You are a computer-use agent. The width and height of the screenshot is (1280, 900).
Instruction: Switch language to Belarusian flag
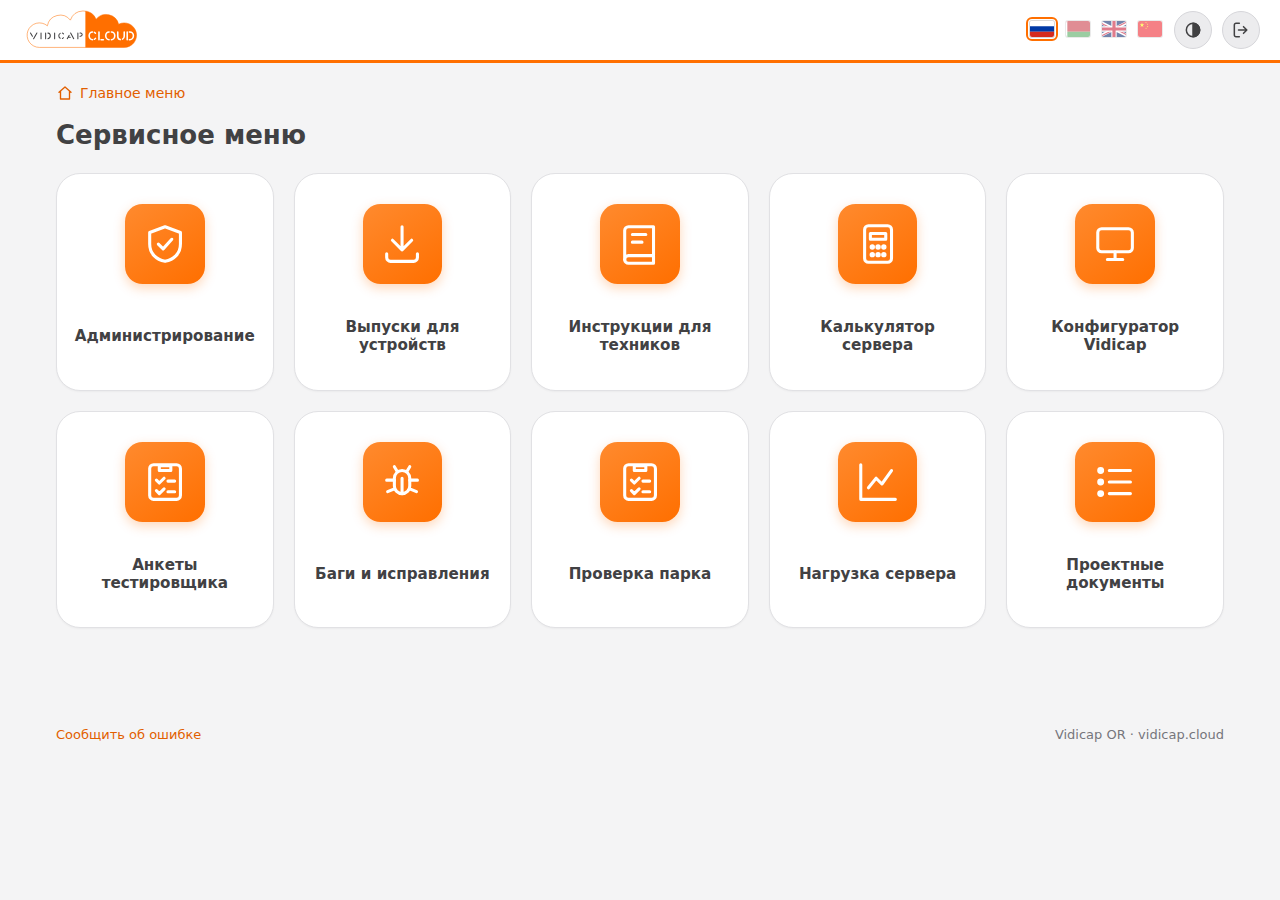tap(1078, 29)
